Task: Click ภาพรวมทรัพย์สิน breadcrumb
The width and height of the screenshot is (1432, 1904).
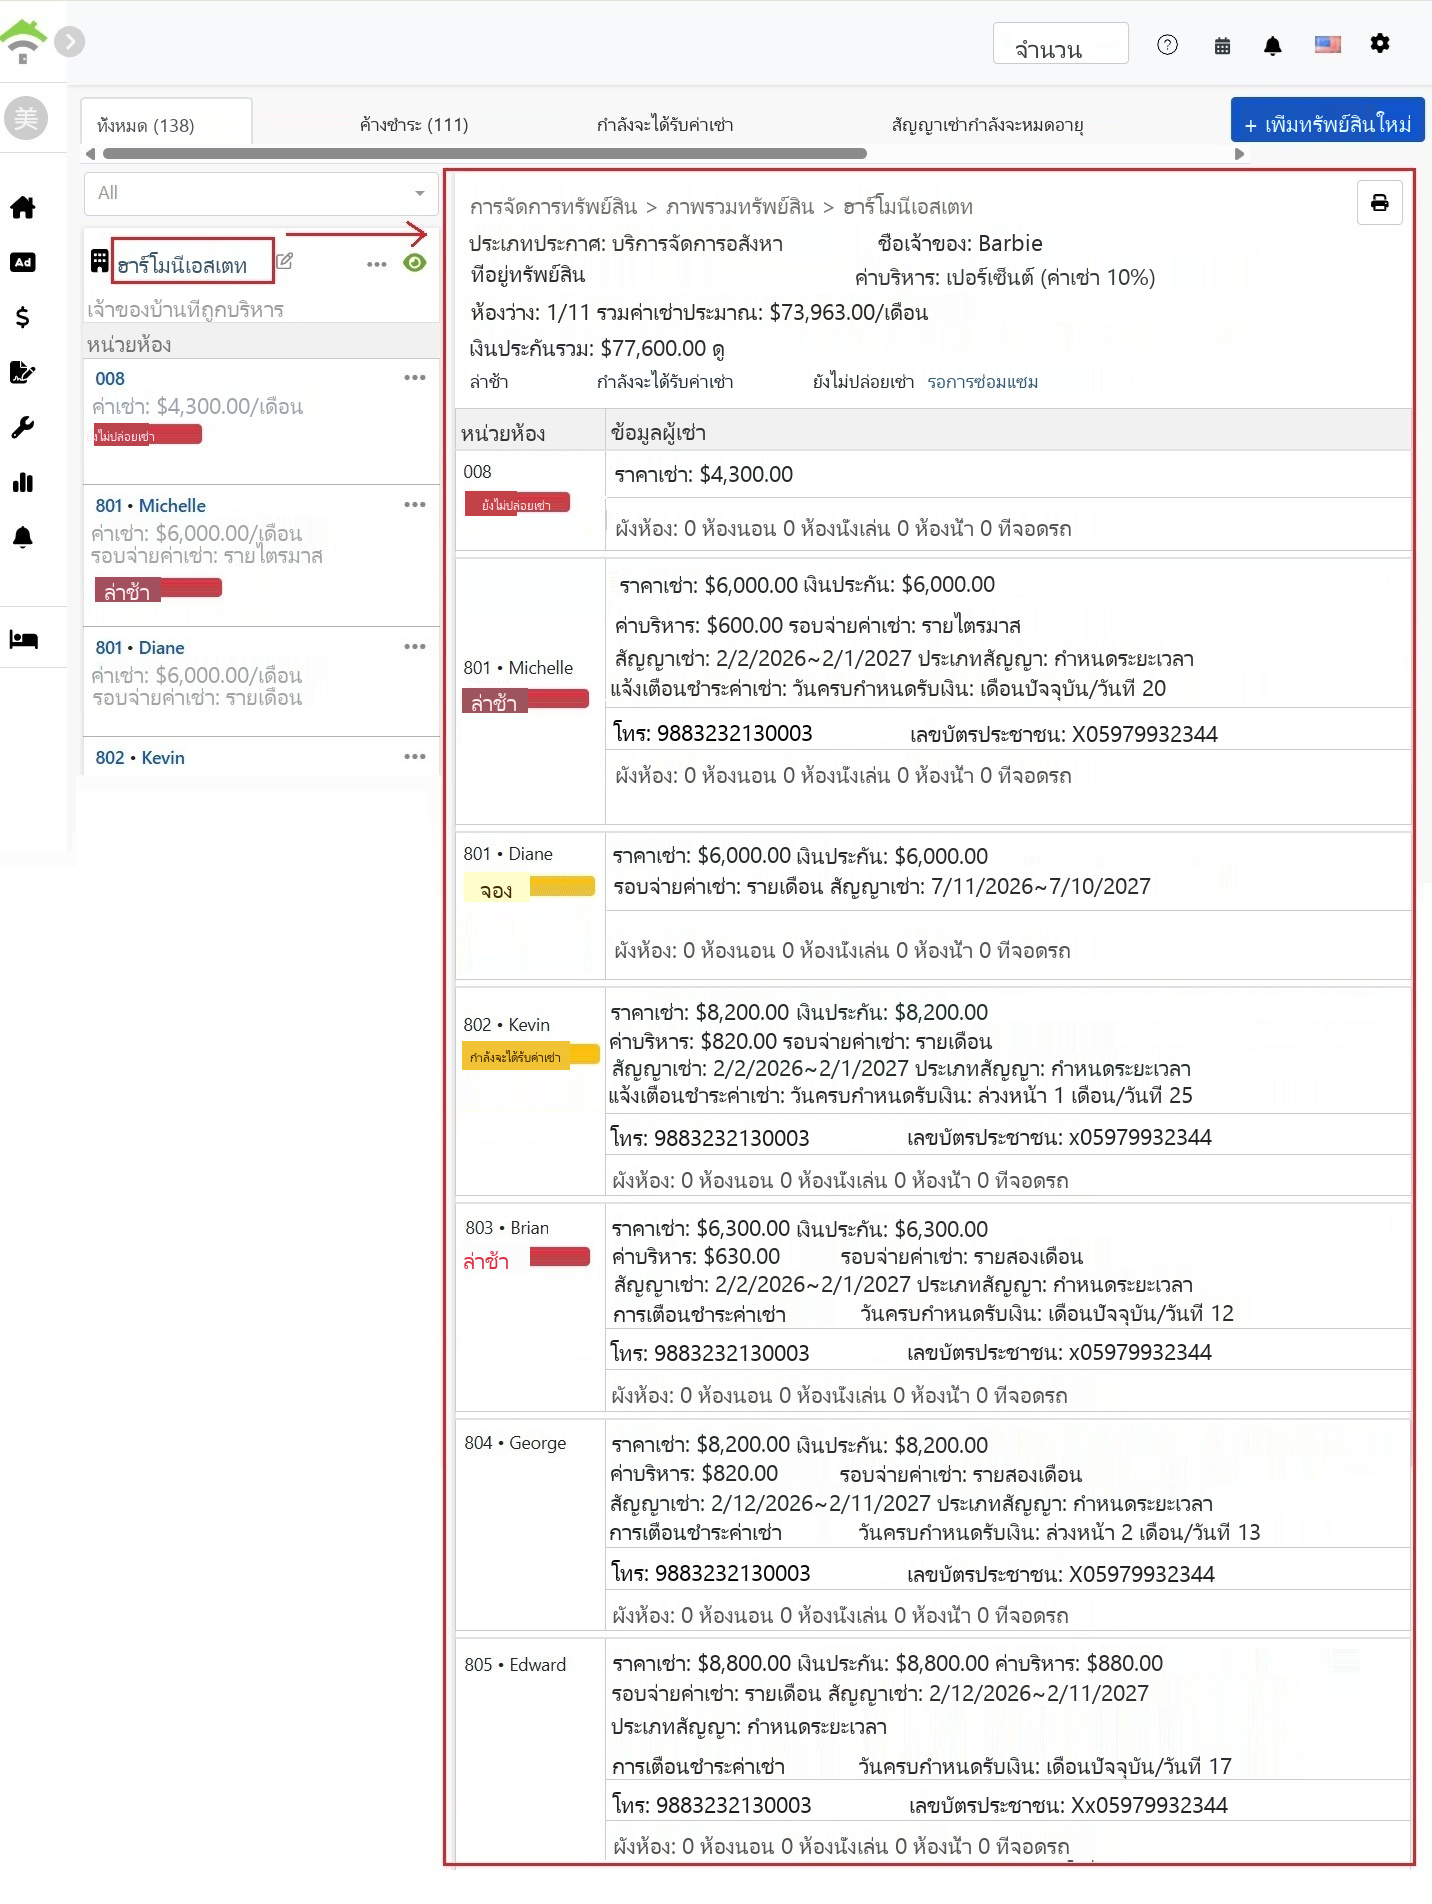Action: point(739,206)
